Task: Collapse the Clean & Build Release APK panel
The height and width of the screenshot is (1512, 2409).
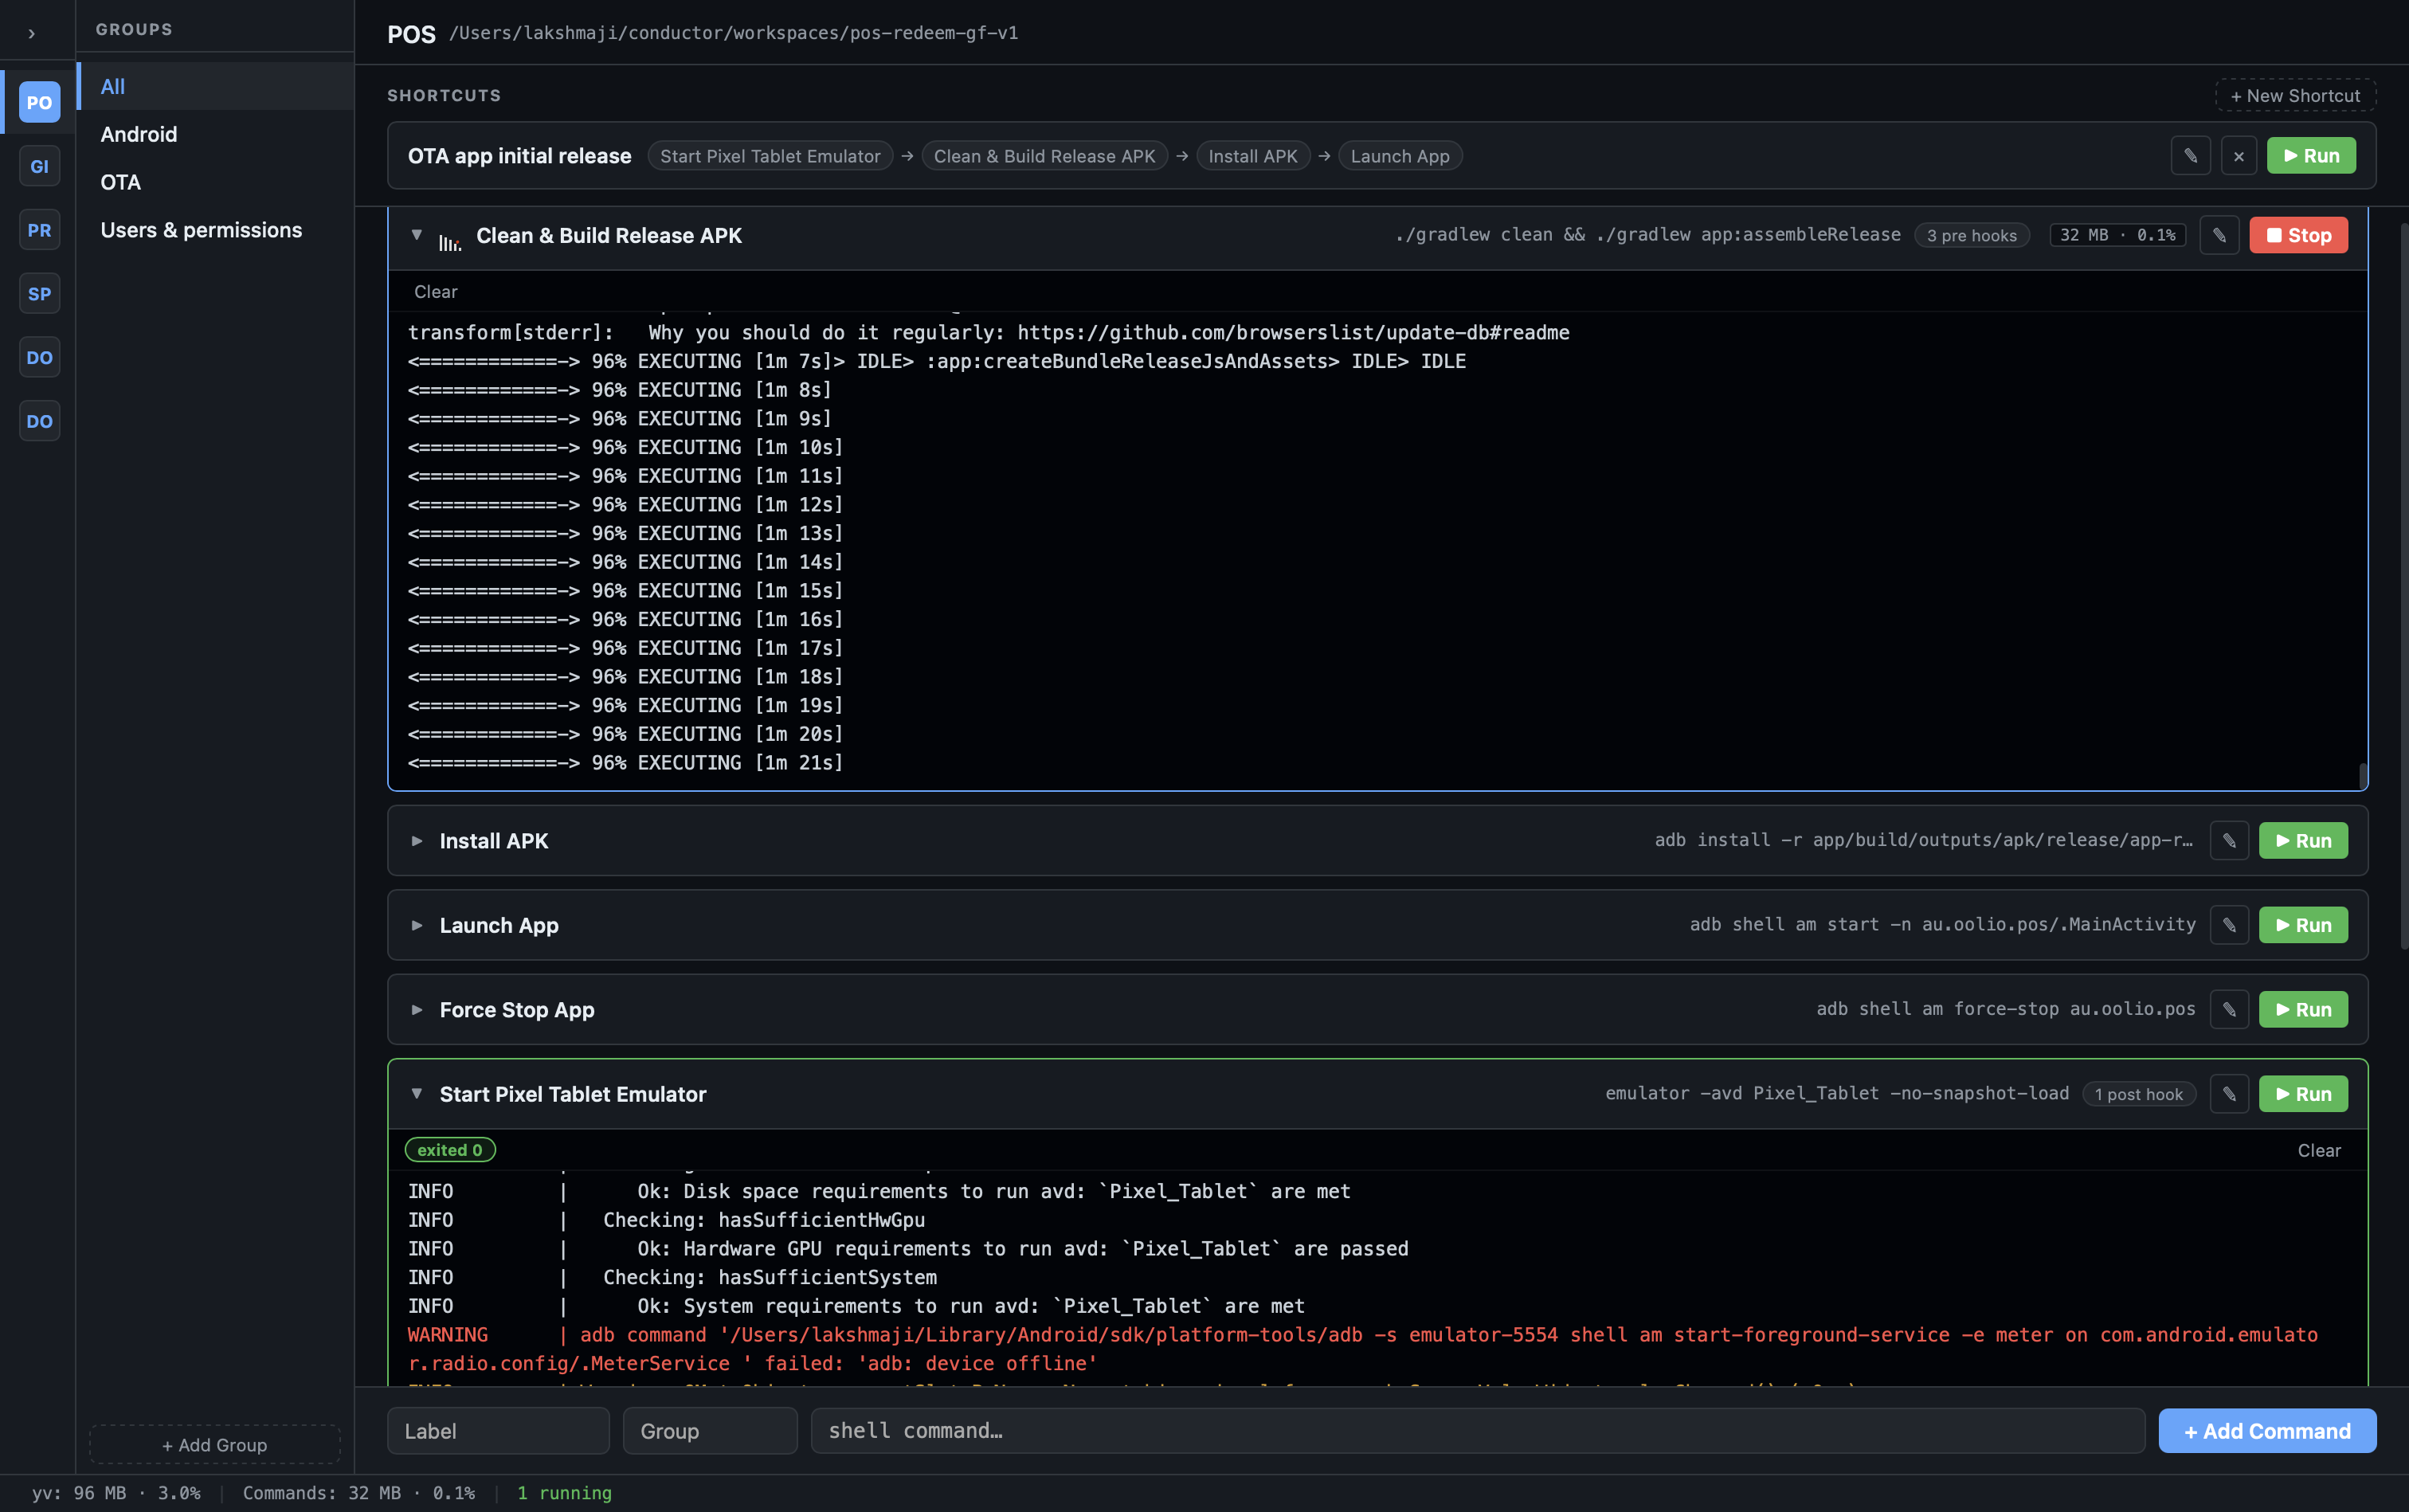Action: pos(417,235)
